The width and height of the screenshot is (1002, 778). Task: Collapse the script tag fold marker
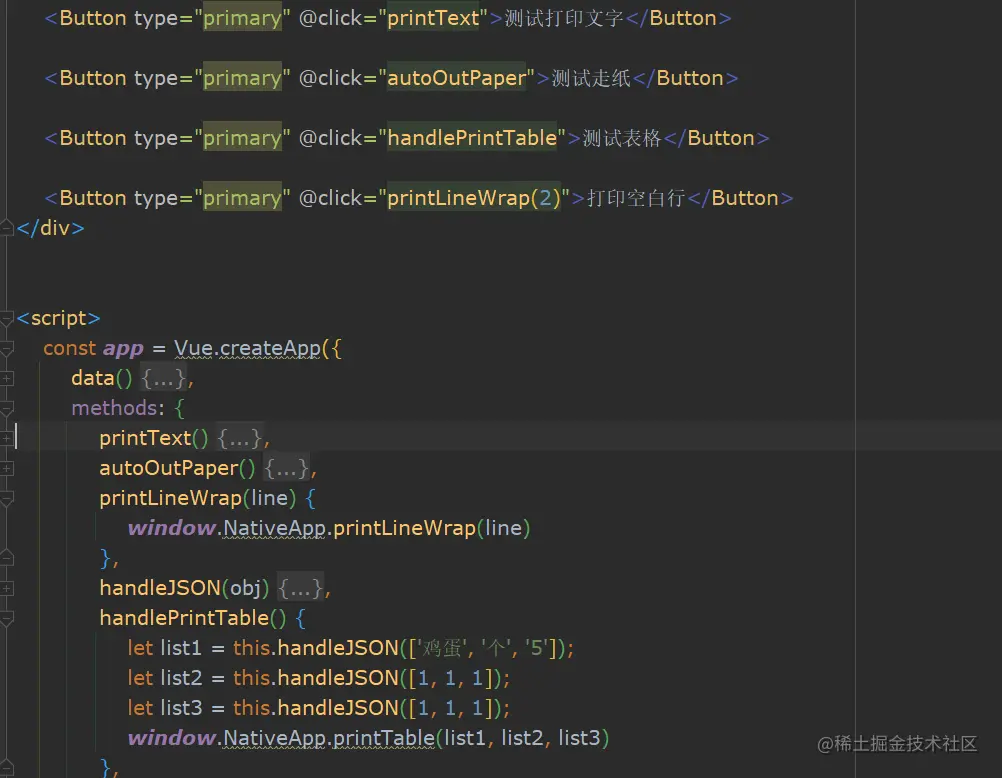(6, 318)
